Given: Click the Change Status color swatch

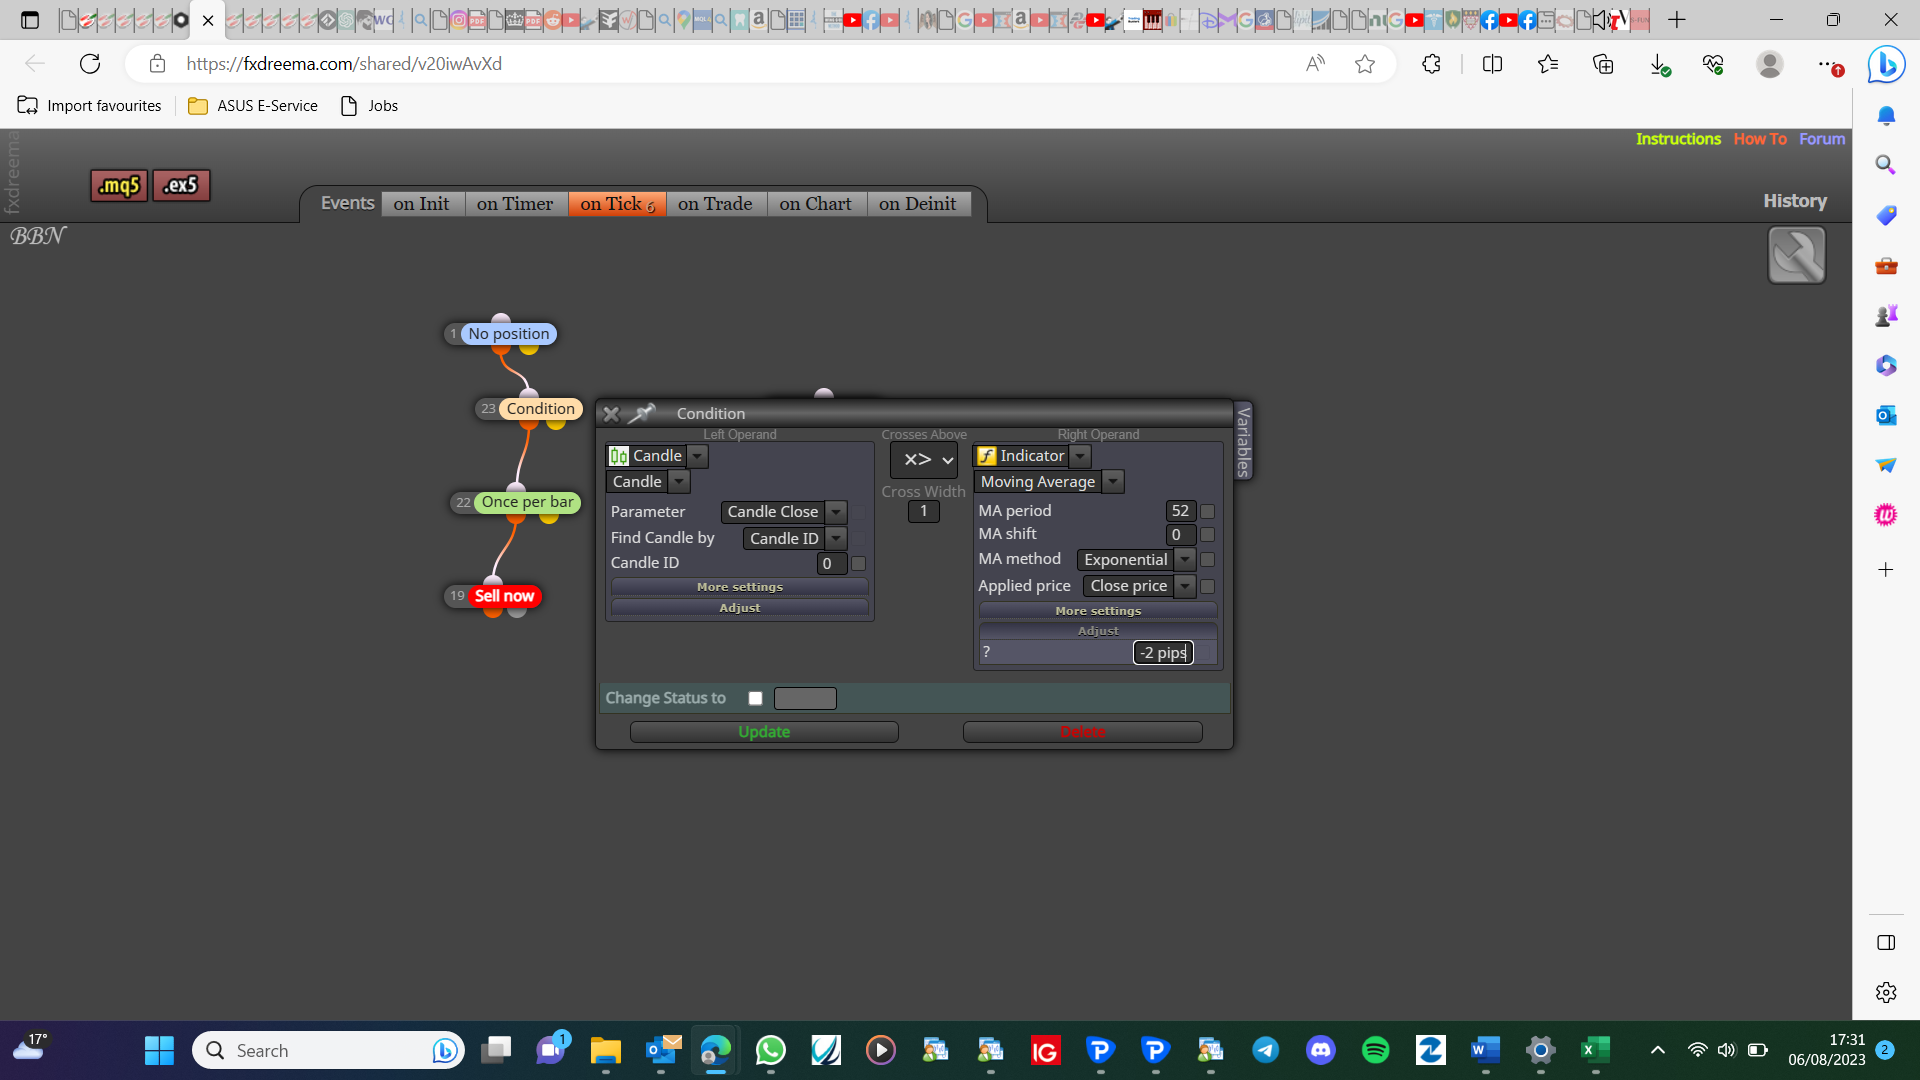Looking at the screenshot, I should tap(805, 698).
